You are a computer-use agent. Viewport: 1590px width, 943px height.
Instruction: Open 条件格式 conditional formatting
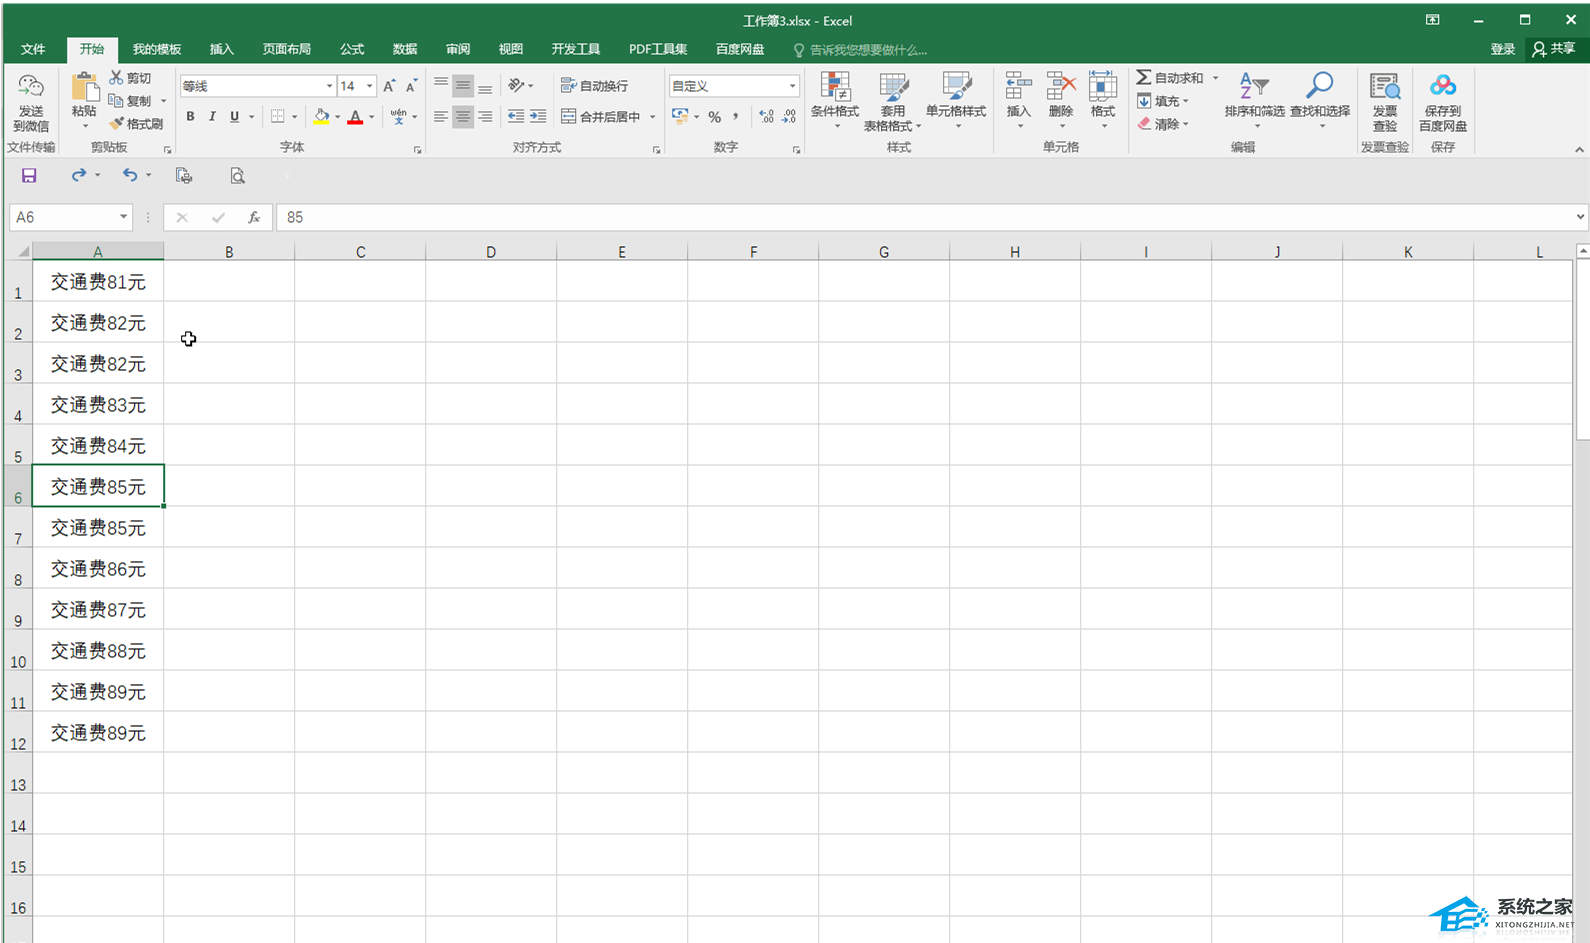point(835,100)
